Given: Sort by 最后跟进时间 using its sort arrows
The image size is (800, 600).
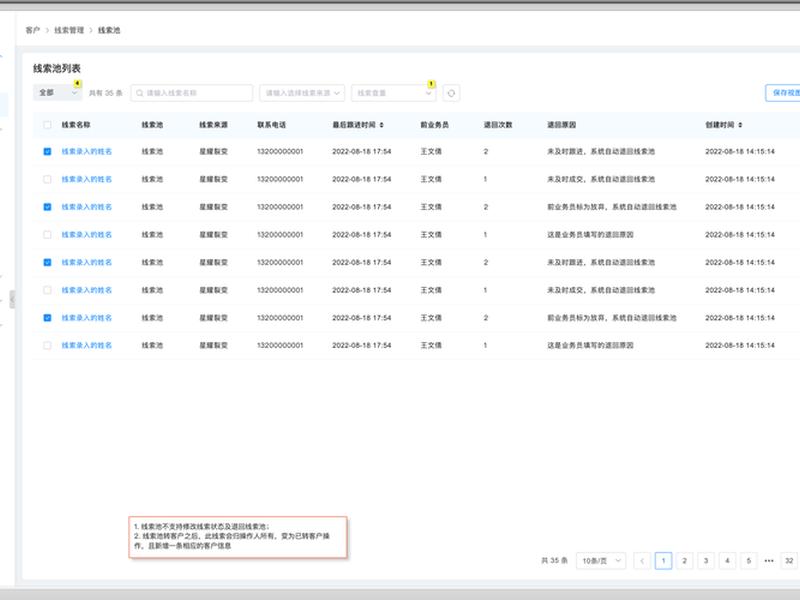Looking at the screenshot, I should point(382,125).
